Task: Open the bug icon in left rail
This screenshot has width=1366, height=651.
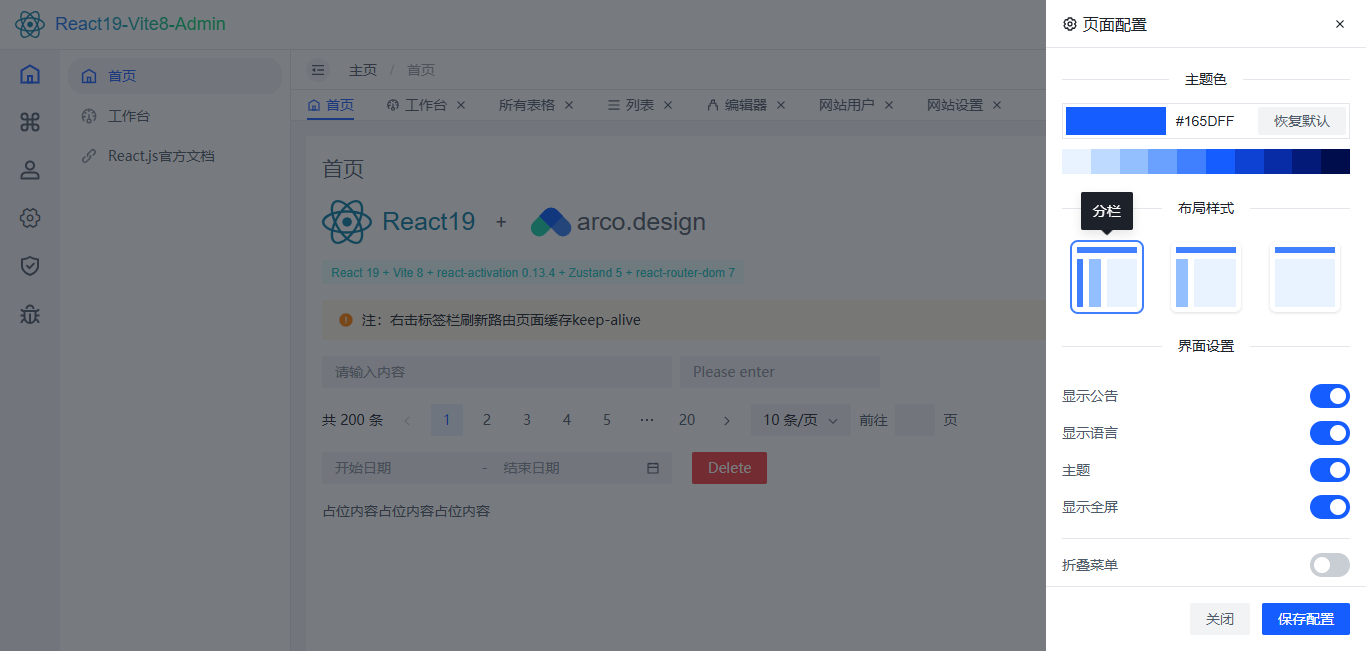Action: coord(30,314)
